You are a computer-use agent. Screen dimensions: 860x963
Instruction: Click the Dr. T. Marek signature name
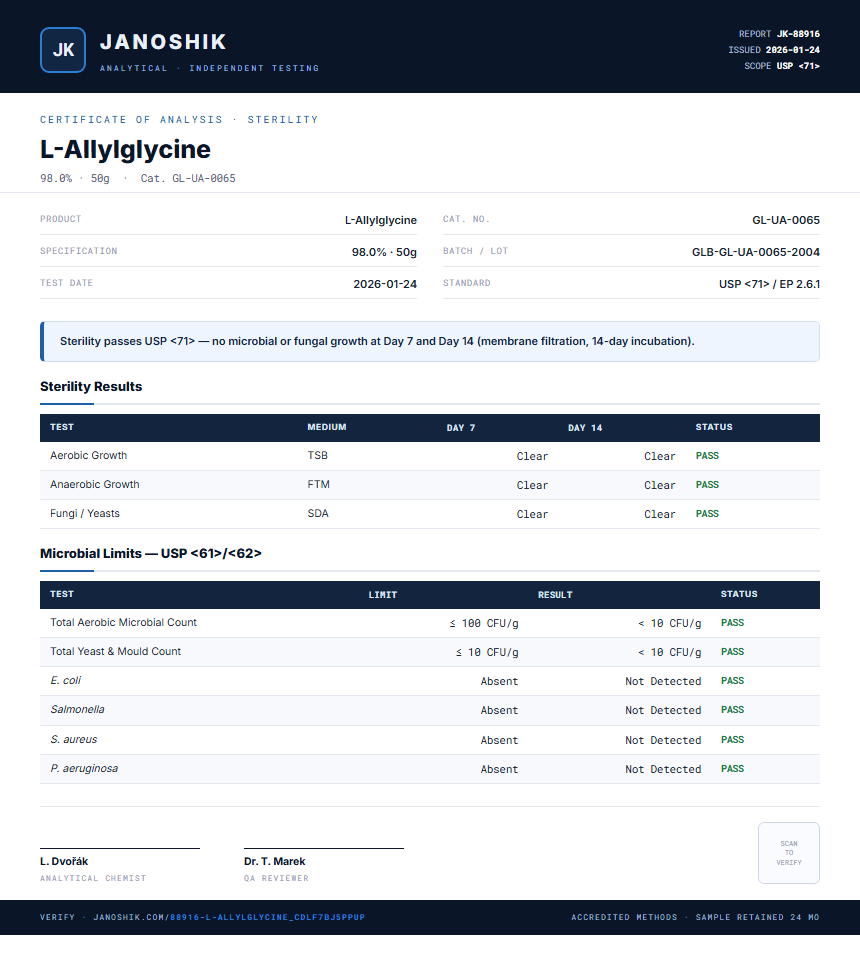click(275, 861)
